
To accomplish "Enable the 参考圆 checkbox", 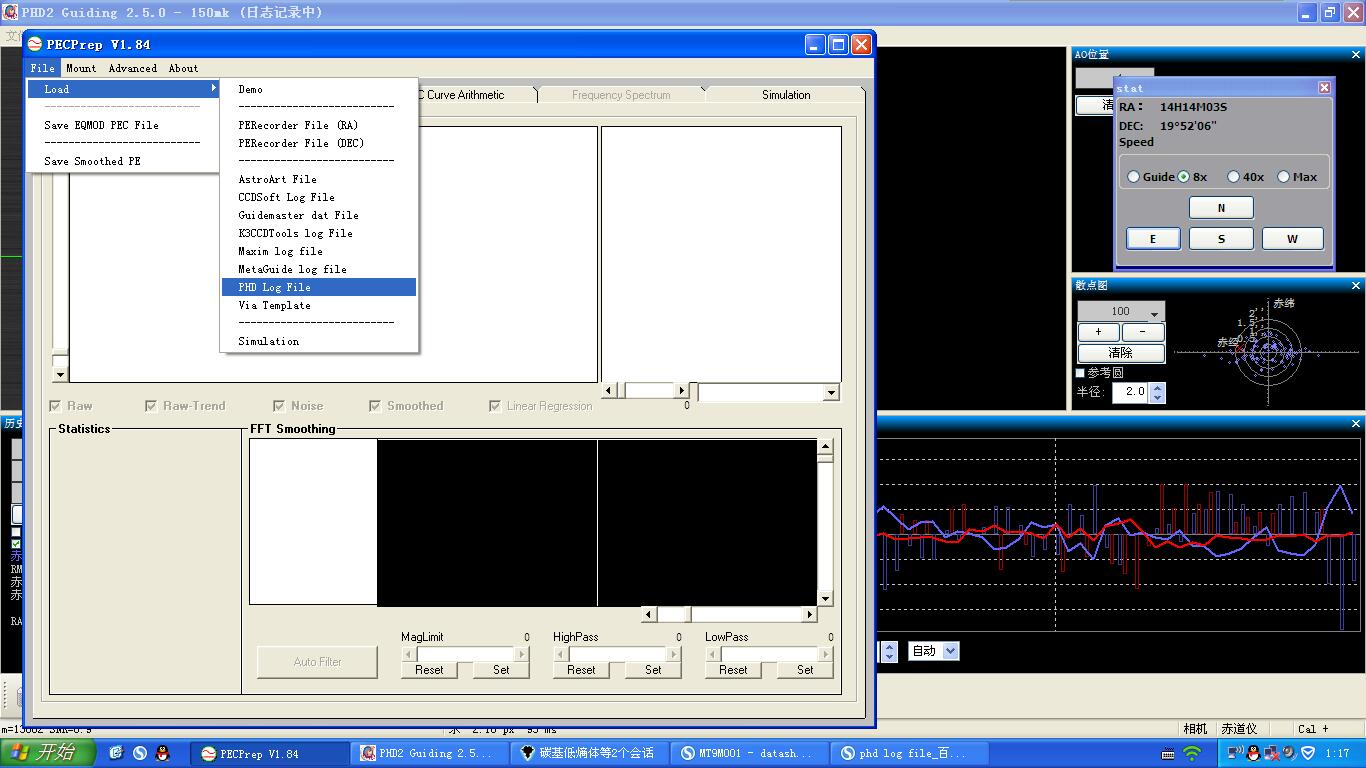I will (x=1080, y=373).
